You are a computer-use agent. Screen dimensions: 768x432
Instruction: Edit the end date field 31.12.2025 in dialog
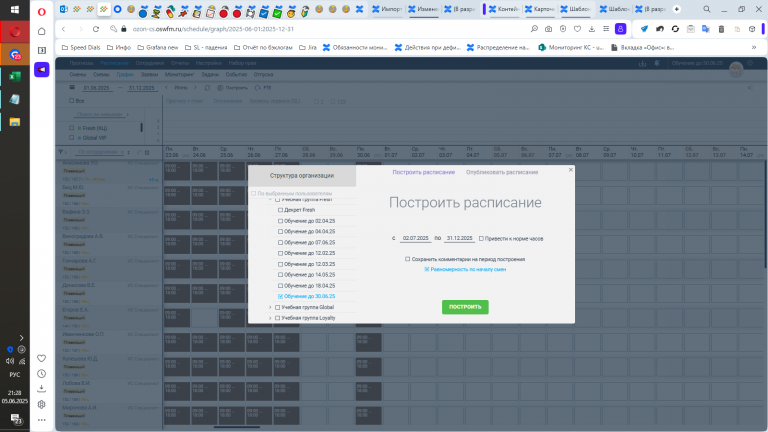pos(459,238)
